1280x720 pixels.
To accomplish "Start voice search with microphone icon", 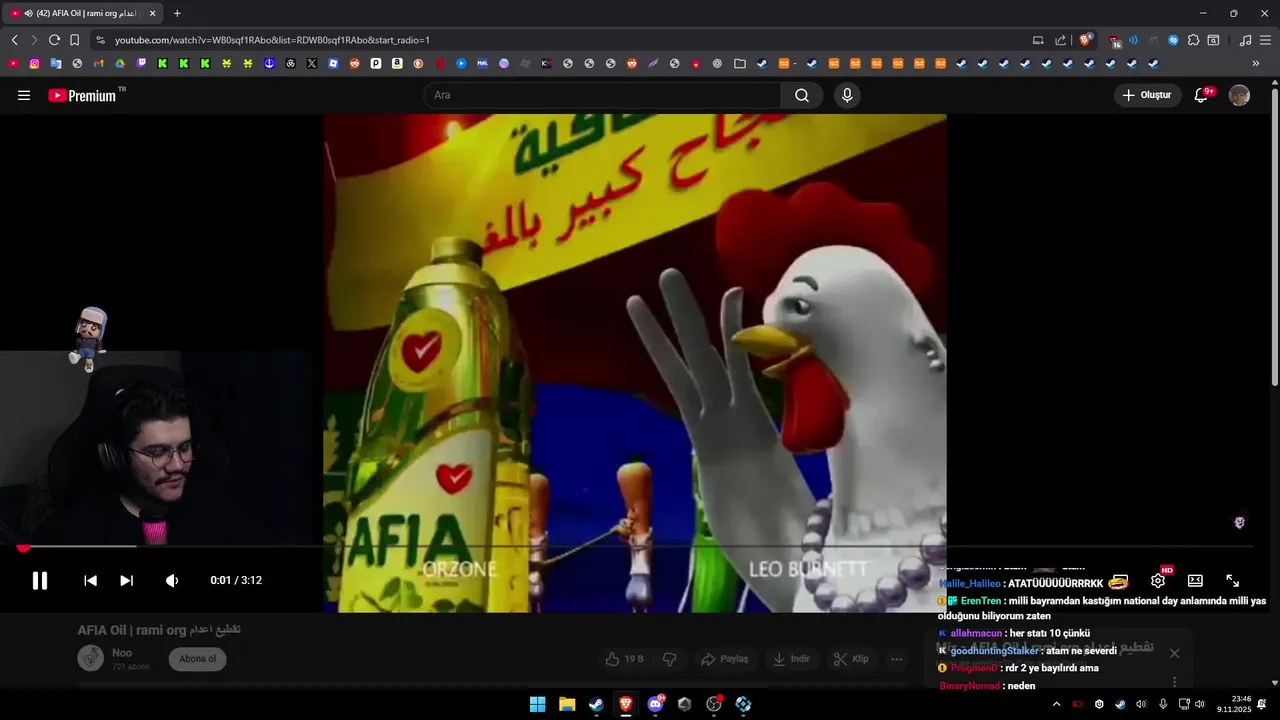I will (847, 95).
